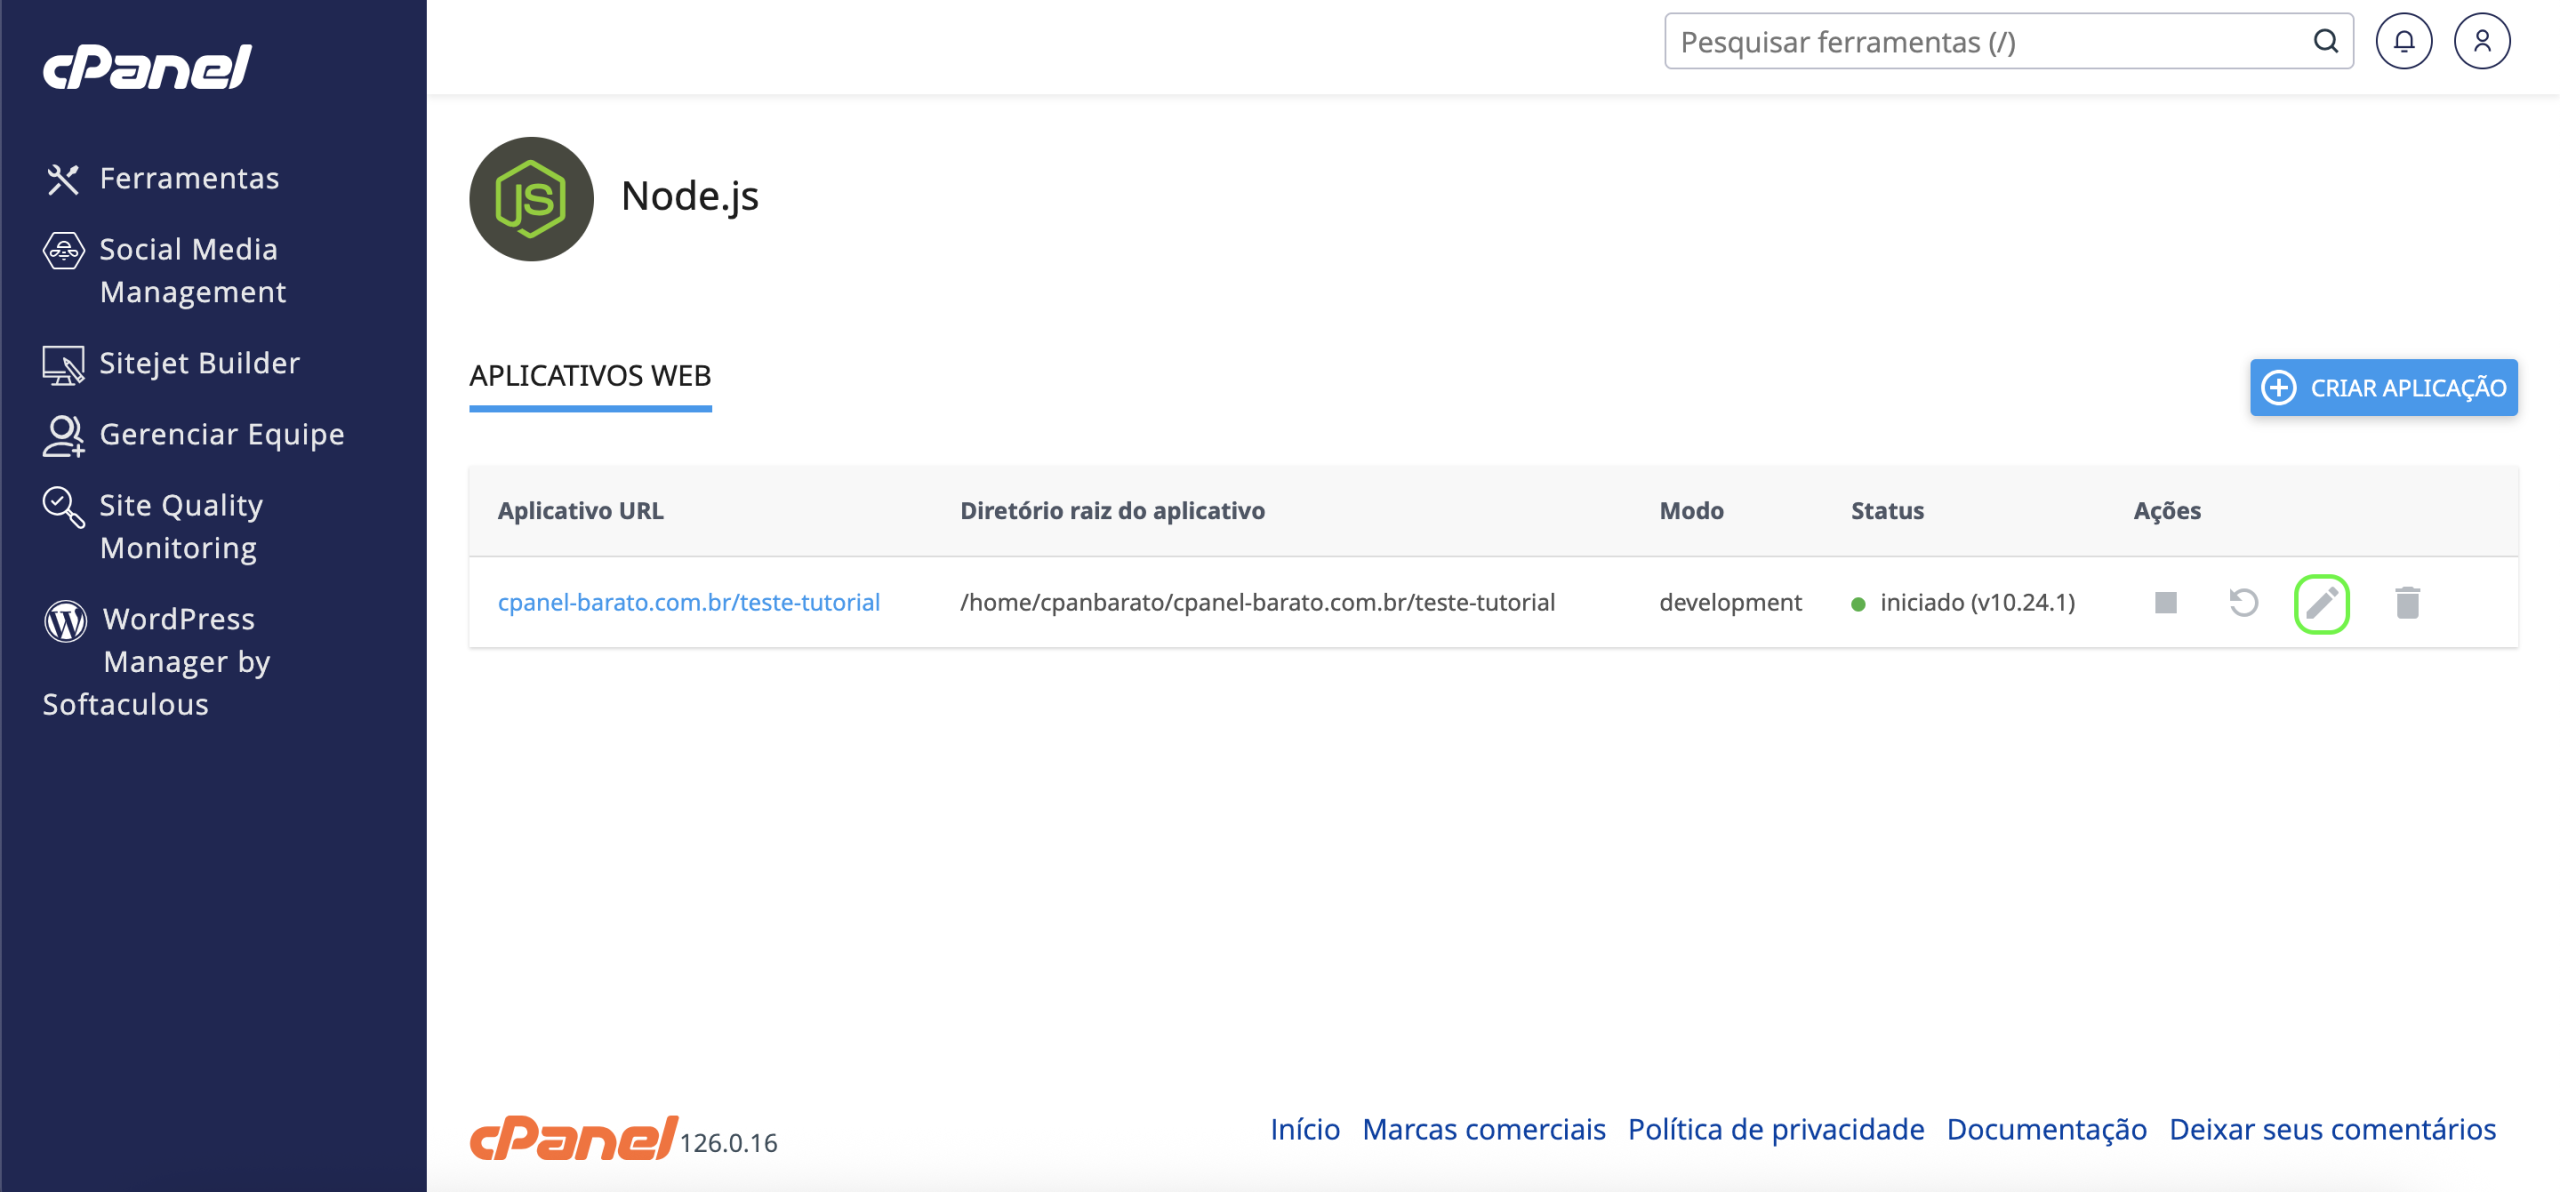This screenshot has height=1192, width=2560.
Task: Open the user account menu icon
Action: tap(2482, 41)
